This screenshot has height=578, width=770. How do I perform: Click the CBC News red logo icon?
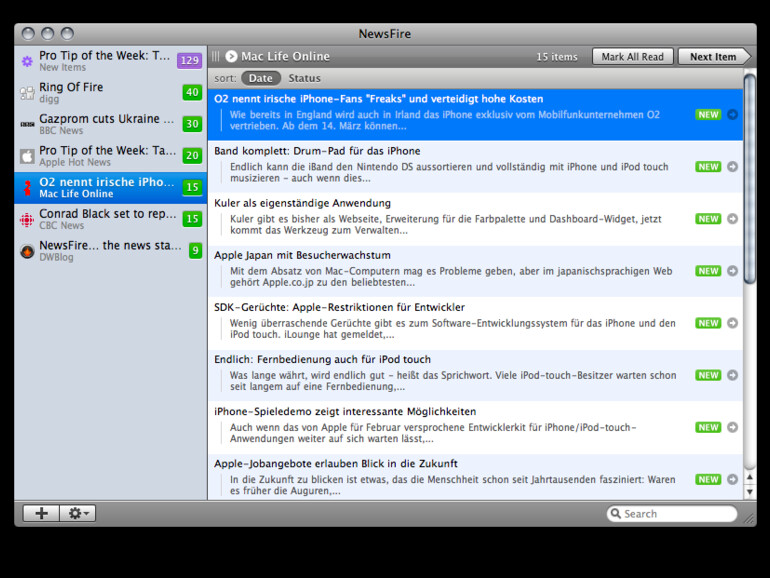pos(27,220)
